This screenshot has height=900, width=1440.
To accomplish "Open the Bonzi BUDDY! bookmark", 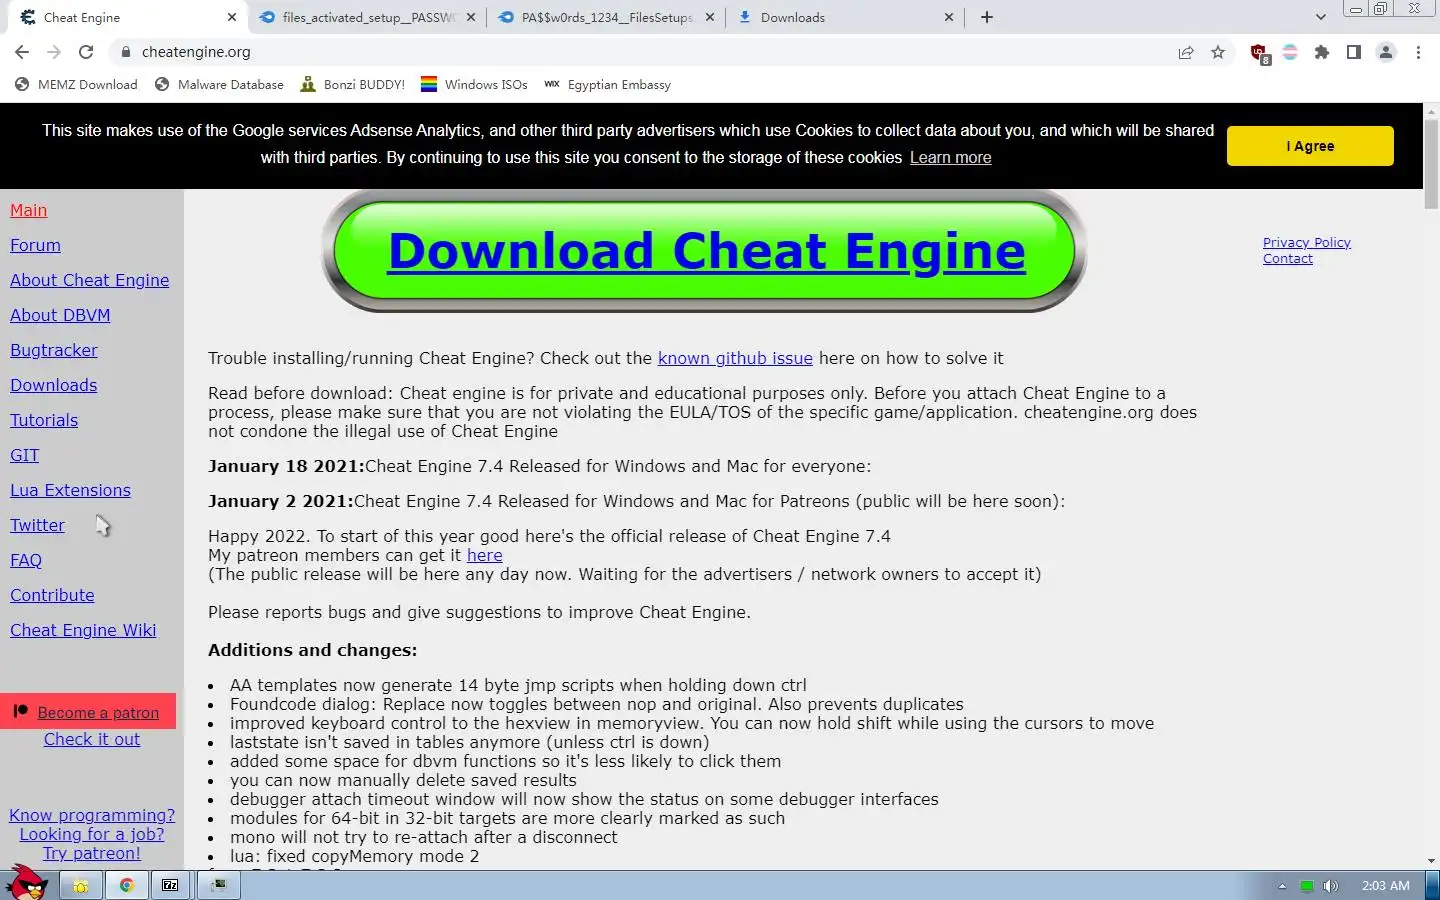I will click(x=352, y=85).
